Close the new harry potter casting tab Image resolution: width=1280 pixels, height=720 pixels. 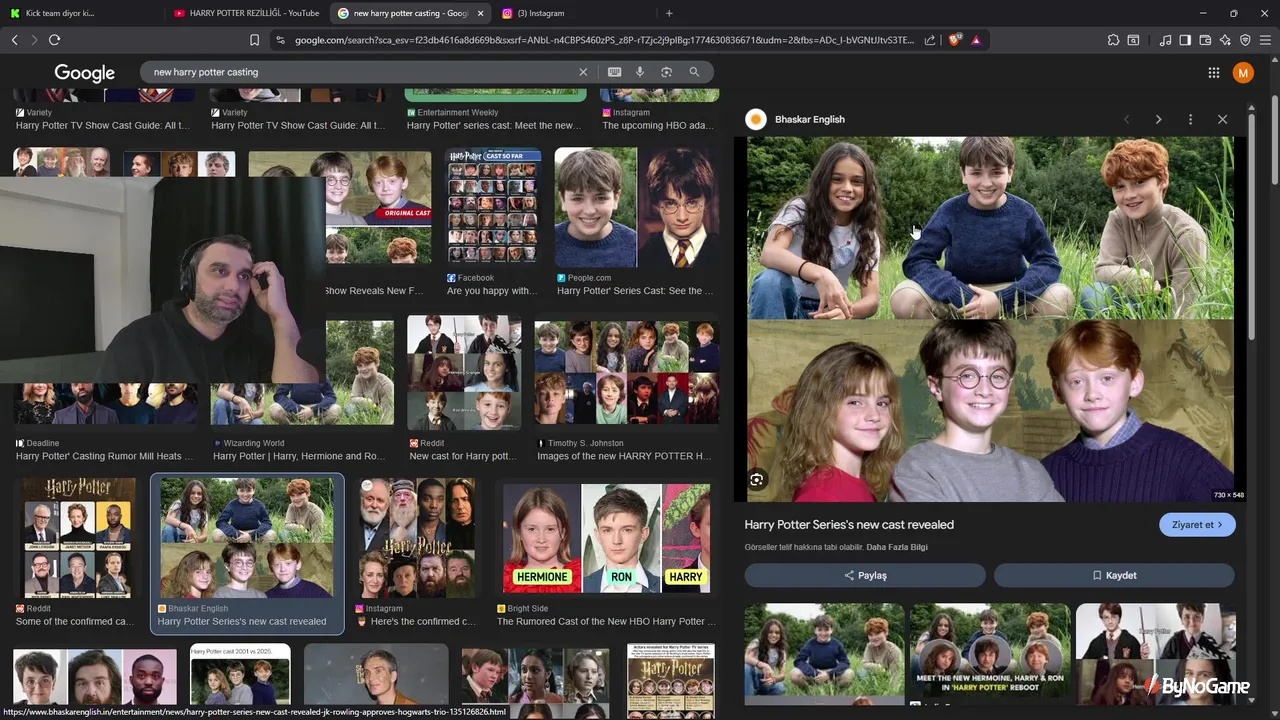pos(480,13)
